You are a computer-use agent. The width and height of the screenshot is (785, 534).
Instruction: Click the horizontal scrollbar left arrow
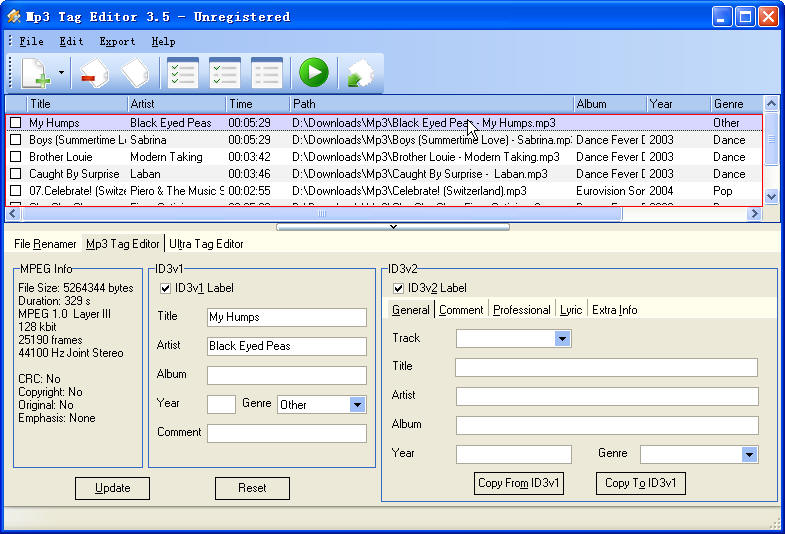(x=13, y=214)
